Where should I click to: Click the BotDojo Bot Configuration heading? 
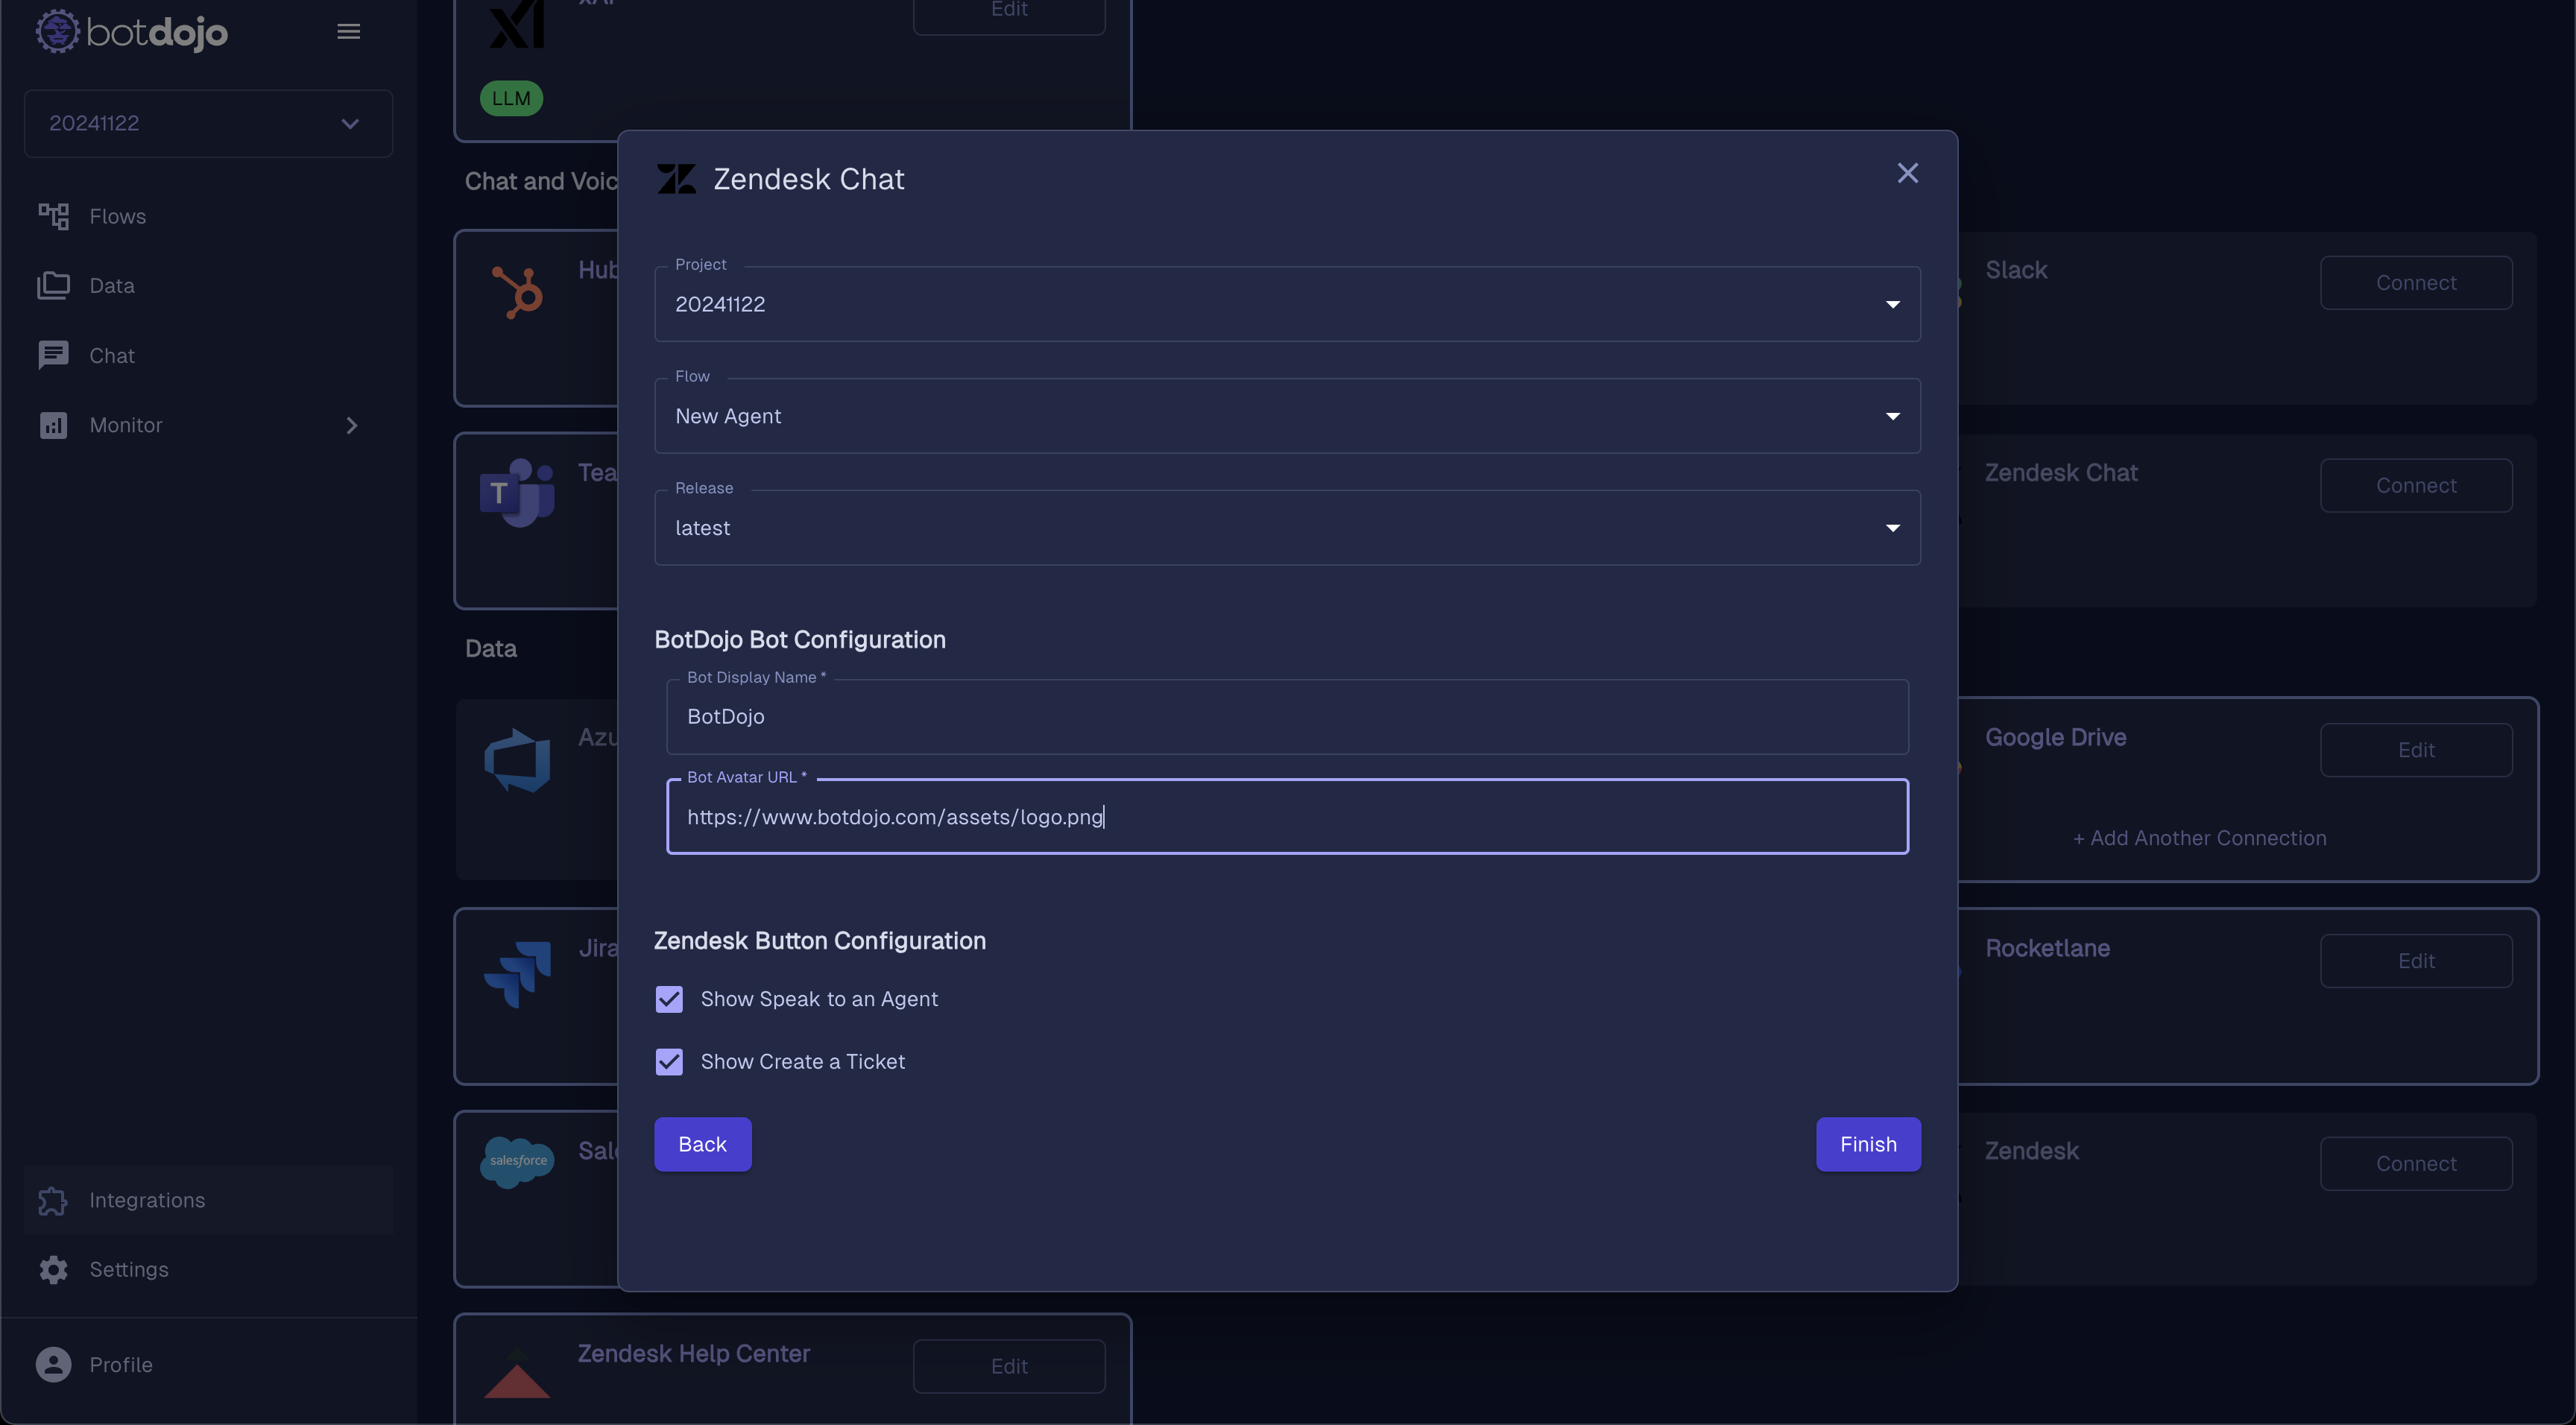click(x=800, y=640)
